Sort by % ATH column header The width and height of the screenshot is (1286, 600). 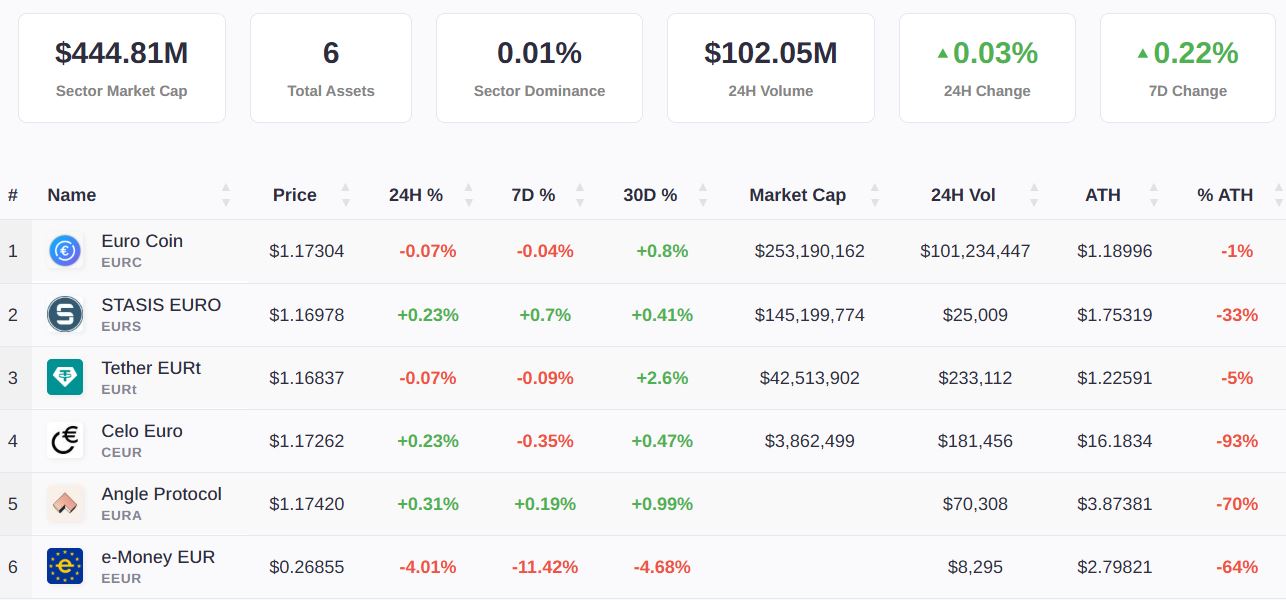pos(1225,195)
